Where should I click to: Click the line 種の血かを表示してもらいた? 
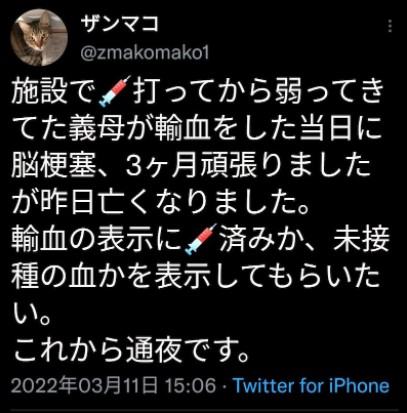[x=195, y=276]
